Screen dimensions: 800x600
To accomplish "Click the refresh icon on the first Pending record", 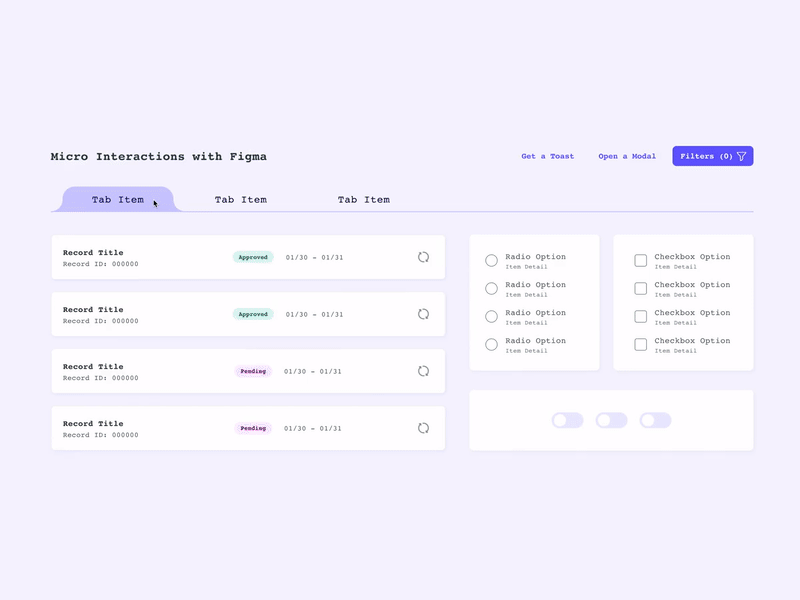I will pyautogui.click(x=421, y=371).
